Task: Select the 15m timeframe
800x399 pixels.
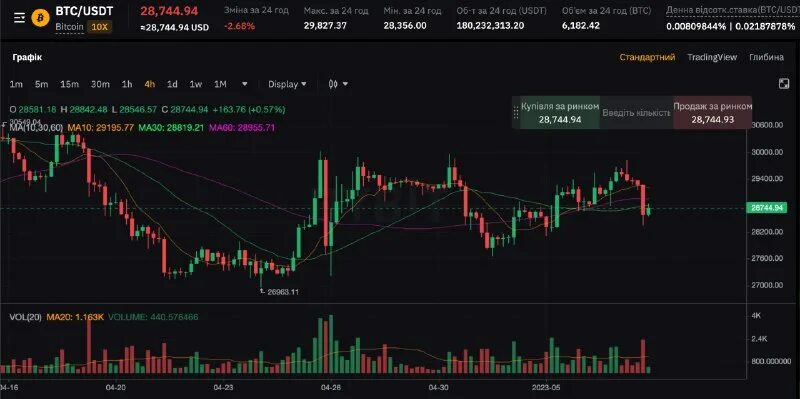Action: coord(69,84)
